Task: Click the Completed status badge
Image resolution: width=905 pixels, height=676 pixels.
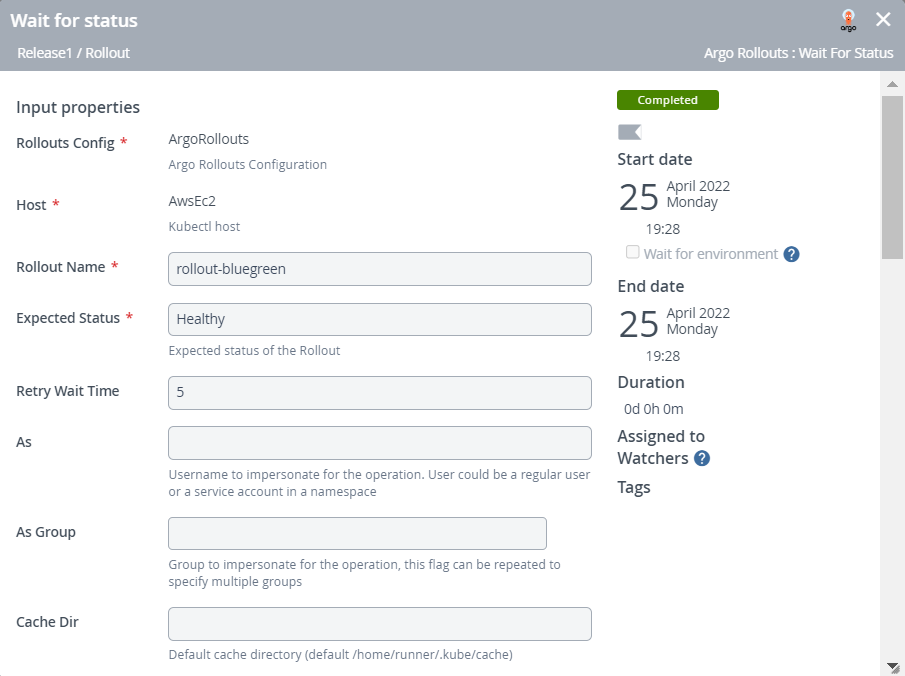Action: [x=667, y=100]
